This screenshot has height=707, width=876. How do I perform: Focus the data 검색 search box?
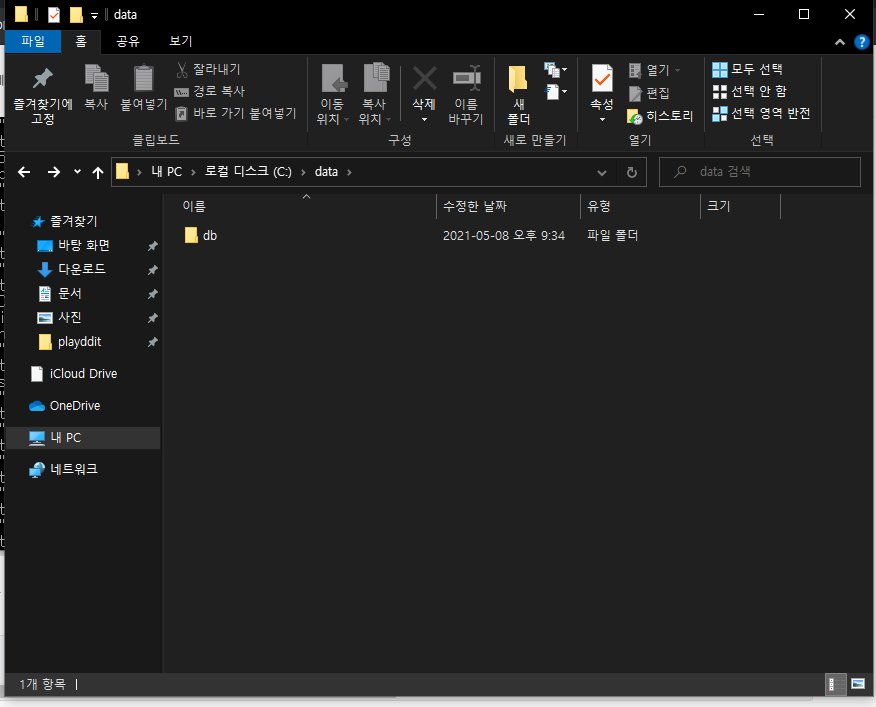click(760, 172)
